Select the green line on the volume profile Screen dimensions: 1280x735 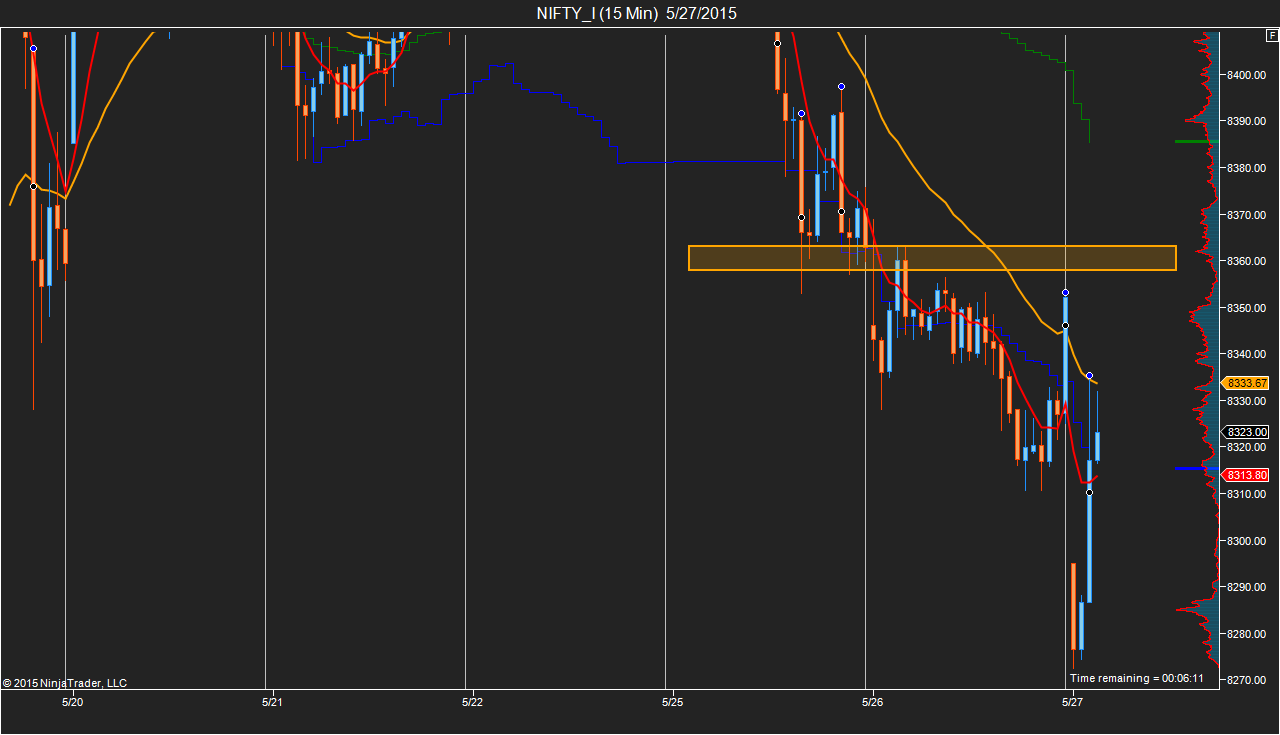pos(1197,141)
